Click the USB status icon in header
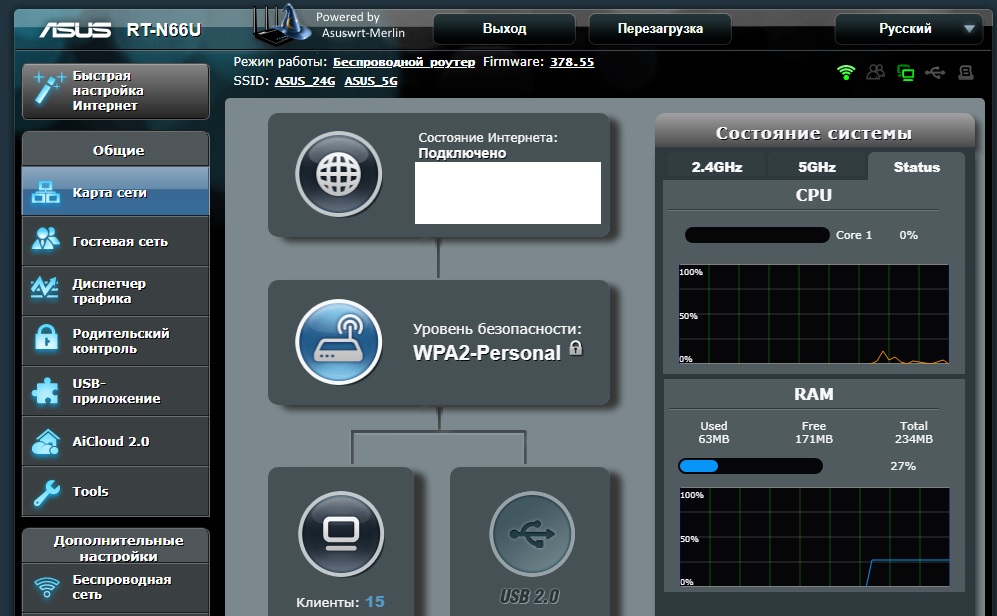The width and height of the screenshot is (997, 616). (935, 72)
